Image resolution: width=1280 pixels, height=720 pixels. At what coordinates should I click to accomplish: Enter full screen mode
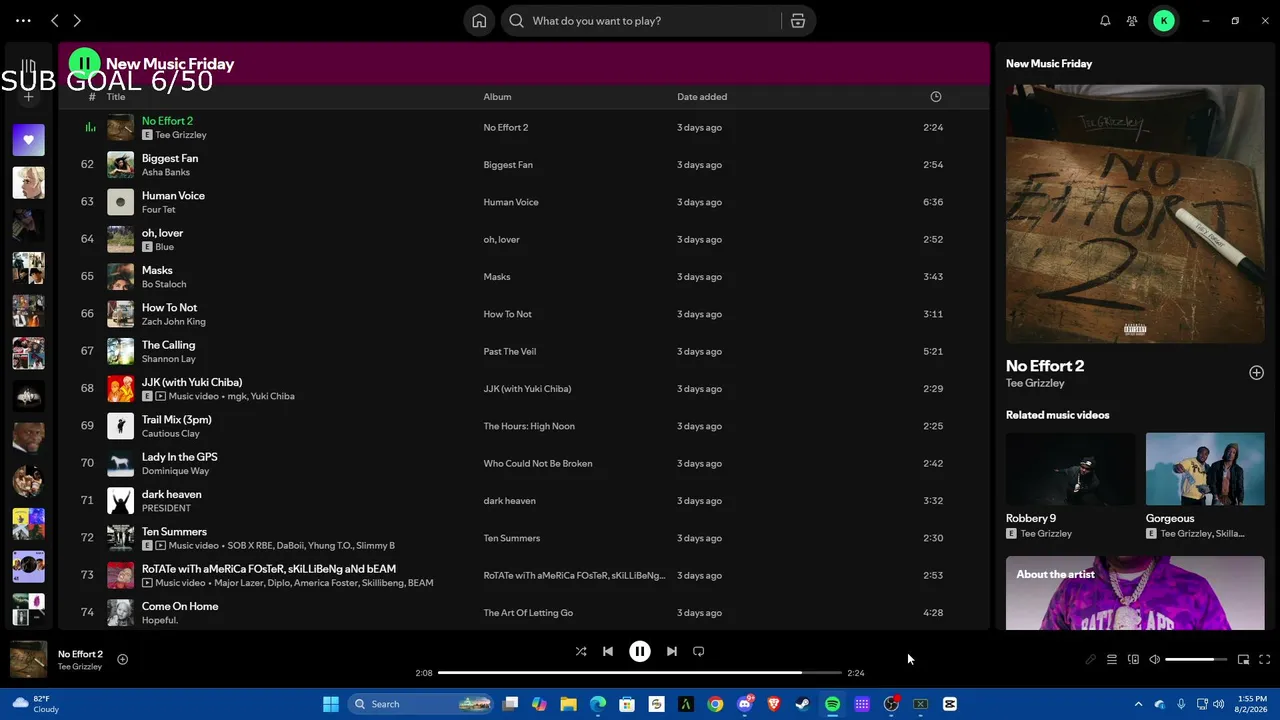point(1265,660)
